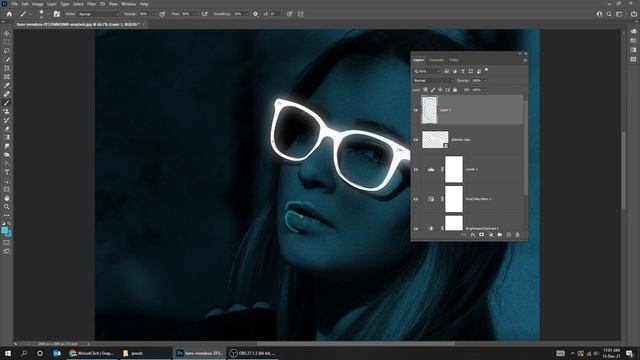Filter layers by type (T) icon

463,71
